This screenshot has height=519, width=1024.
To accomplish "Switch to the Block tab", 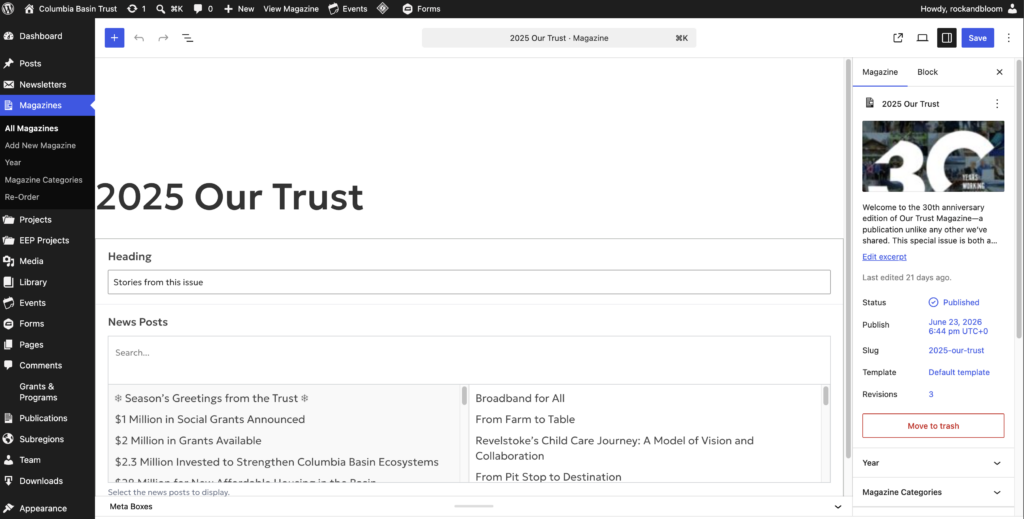I will click(927, 72).
